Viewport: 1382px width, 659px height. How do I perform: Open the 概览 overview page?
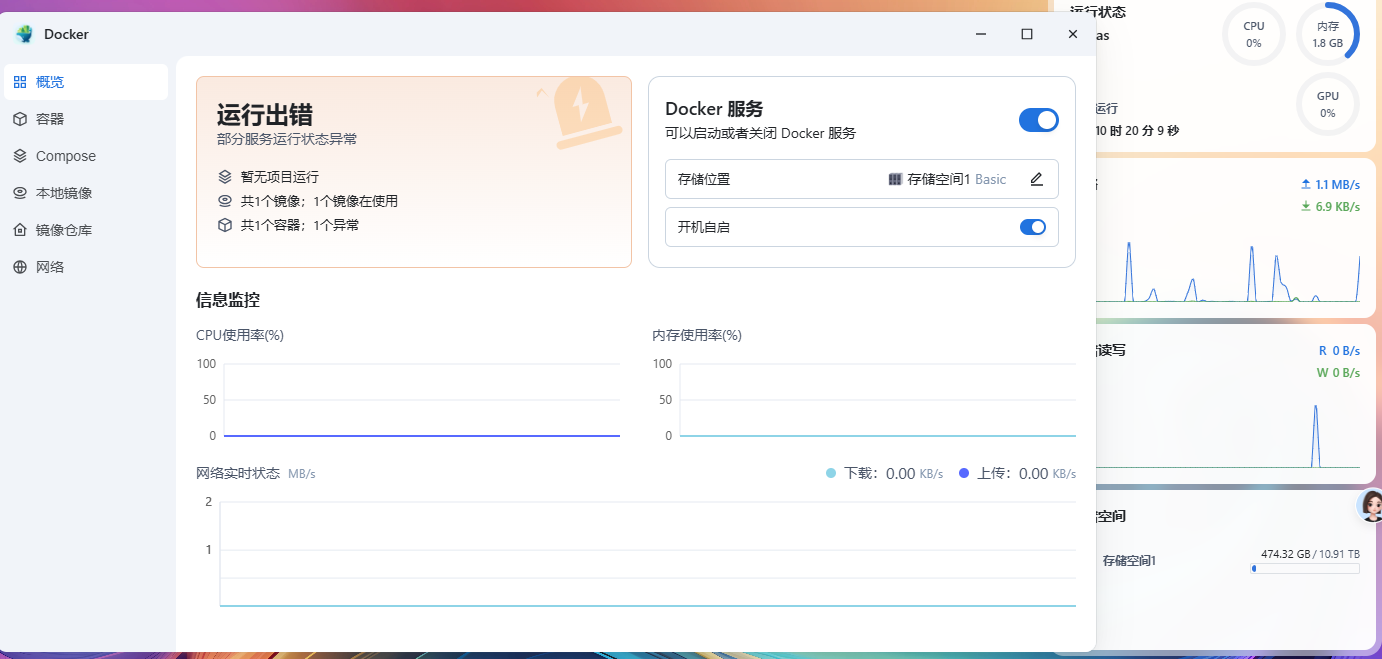[x=86, y=82]
